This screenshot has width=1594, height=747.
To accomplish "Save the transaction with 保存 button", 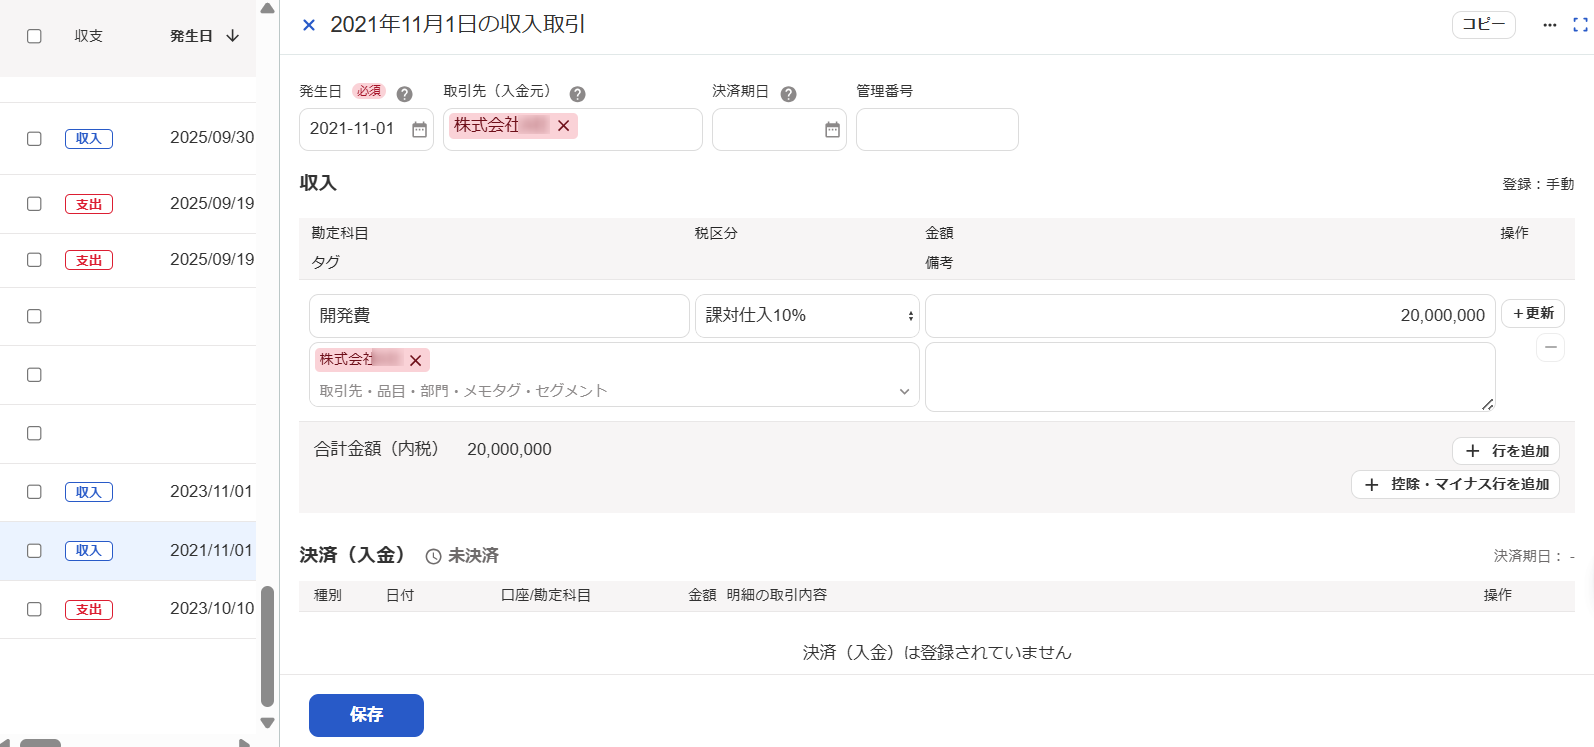I will tap(366, 715).
